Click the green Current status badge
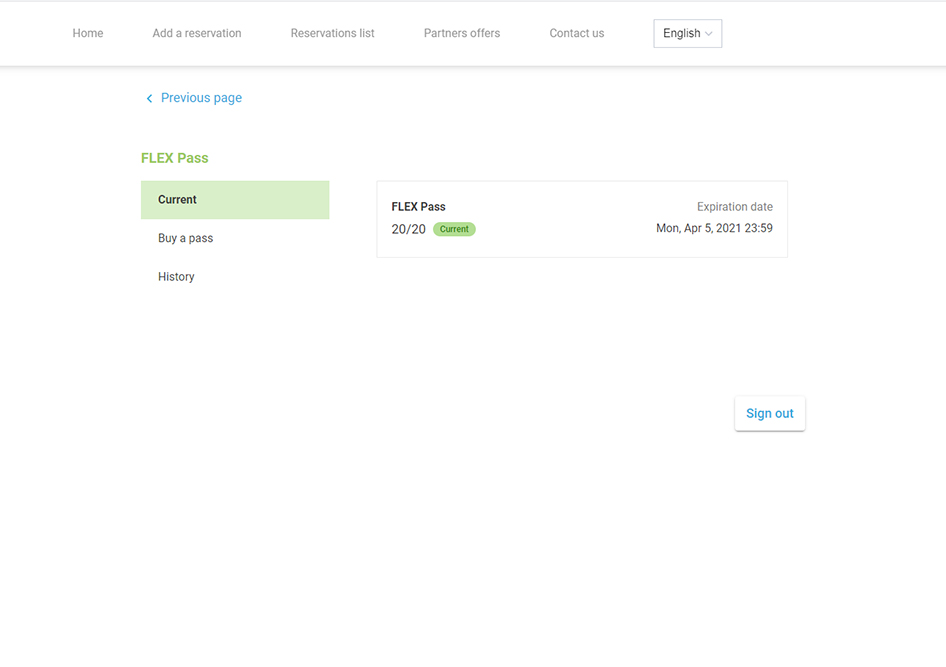Viewport: 946px width, 667px height. point(454,229)
